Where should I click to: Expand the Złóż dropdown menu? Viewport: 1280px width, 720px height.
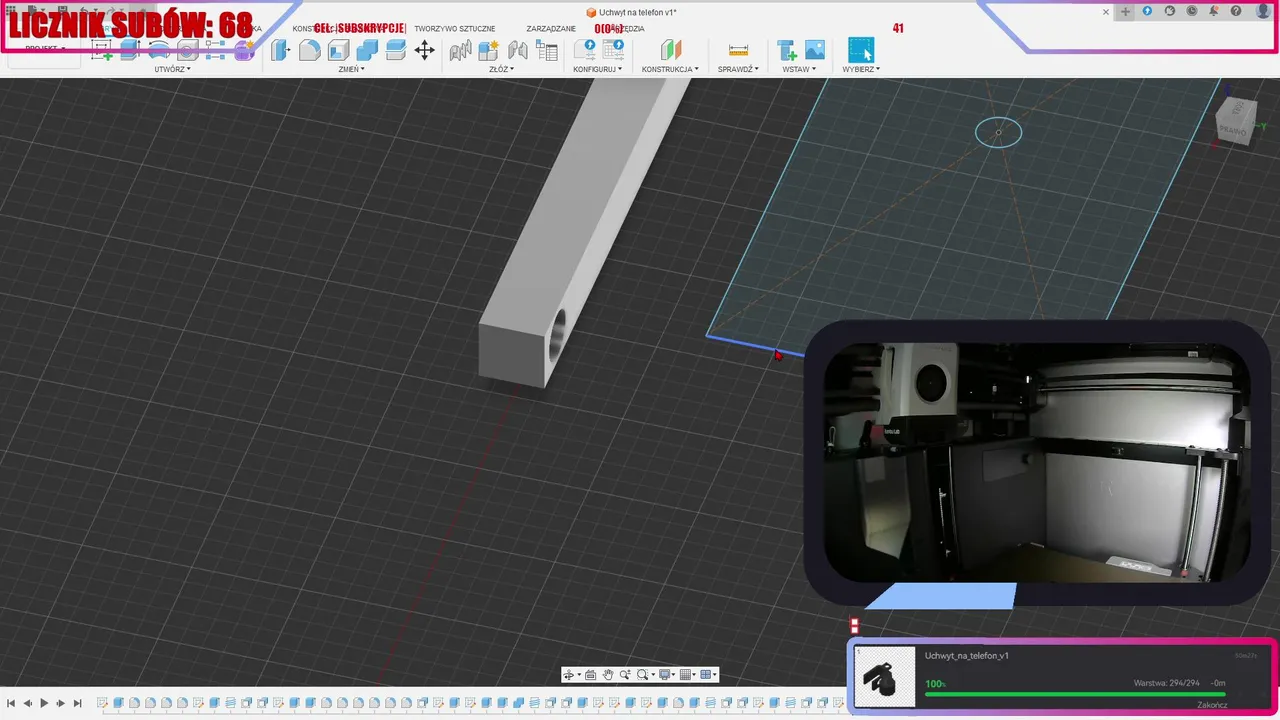pos(501,69)
